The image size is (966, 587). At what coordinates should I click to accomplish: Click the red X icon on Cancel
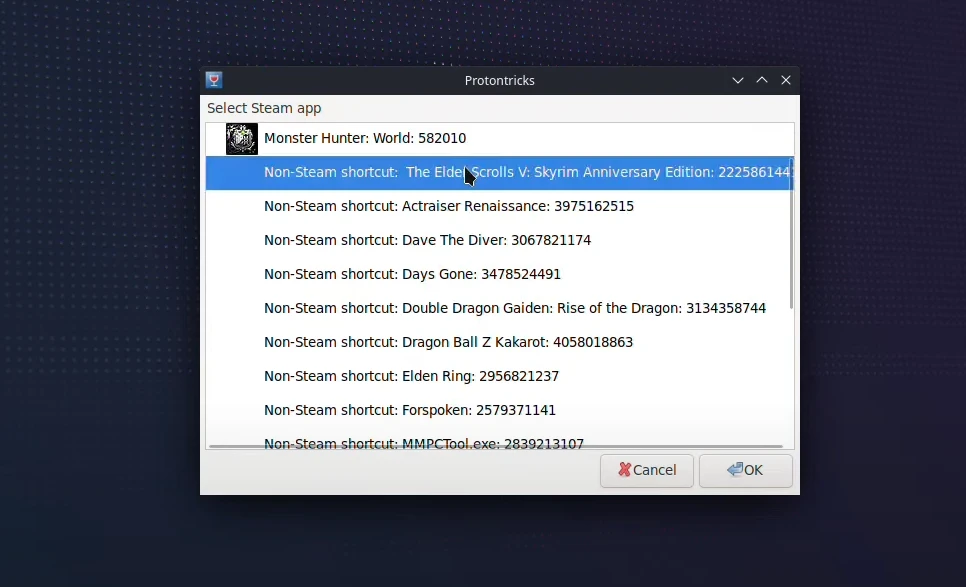coord(625,470)
